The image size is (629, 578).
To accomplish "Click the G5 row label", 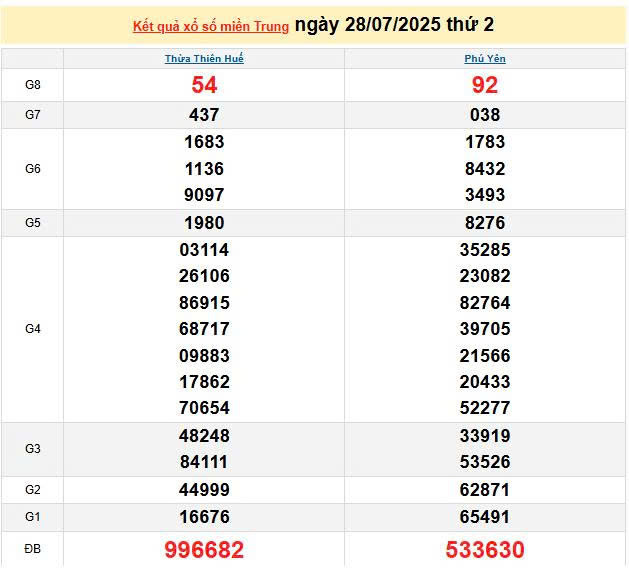I will coord(32,223).
